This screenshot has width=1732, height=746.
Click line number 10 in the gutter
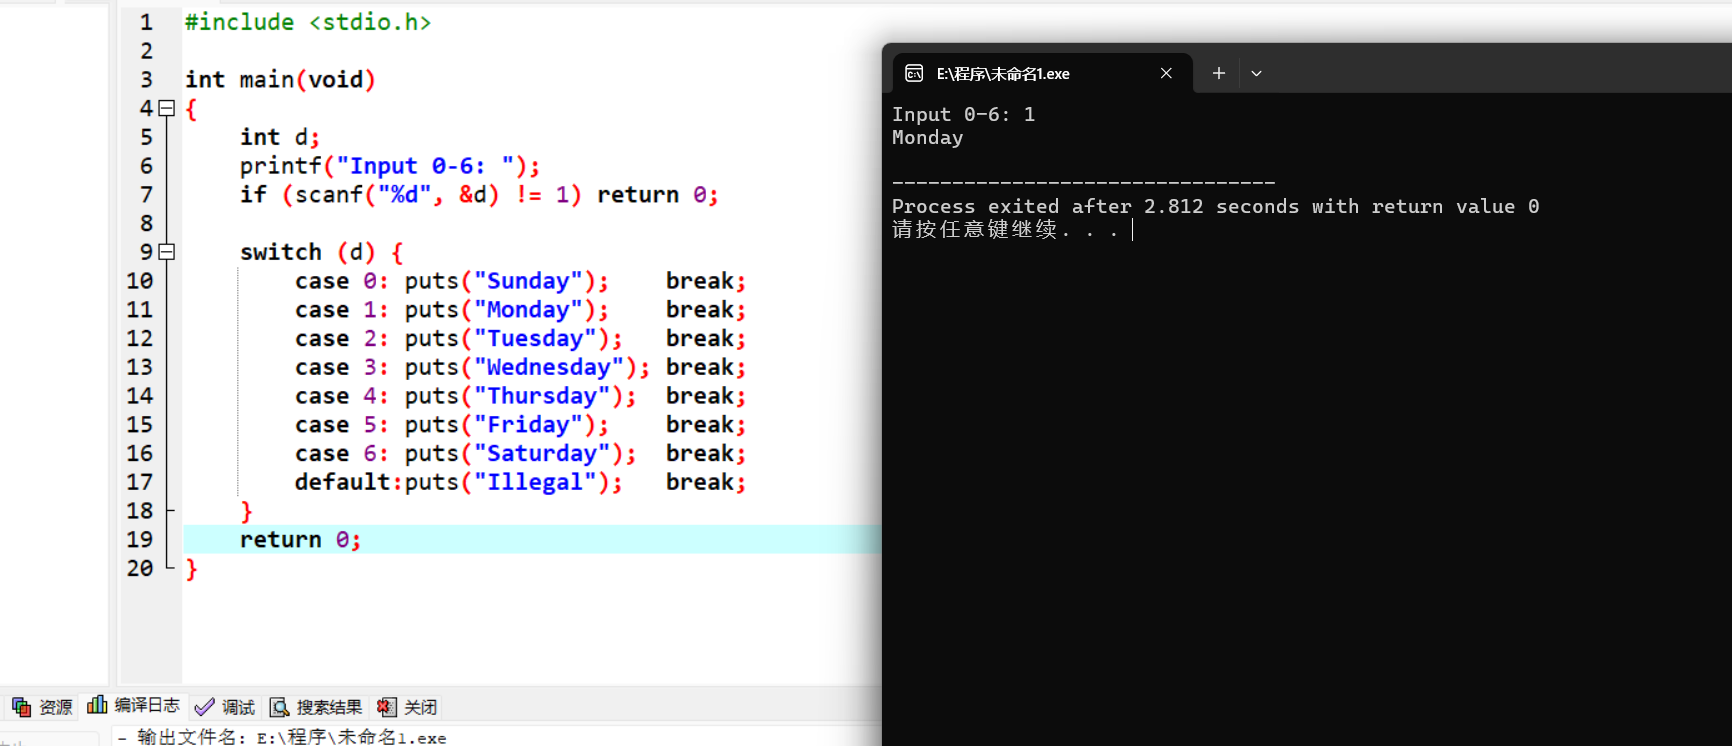[140, 281]
